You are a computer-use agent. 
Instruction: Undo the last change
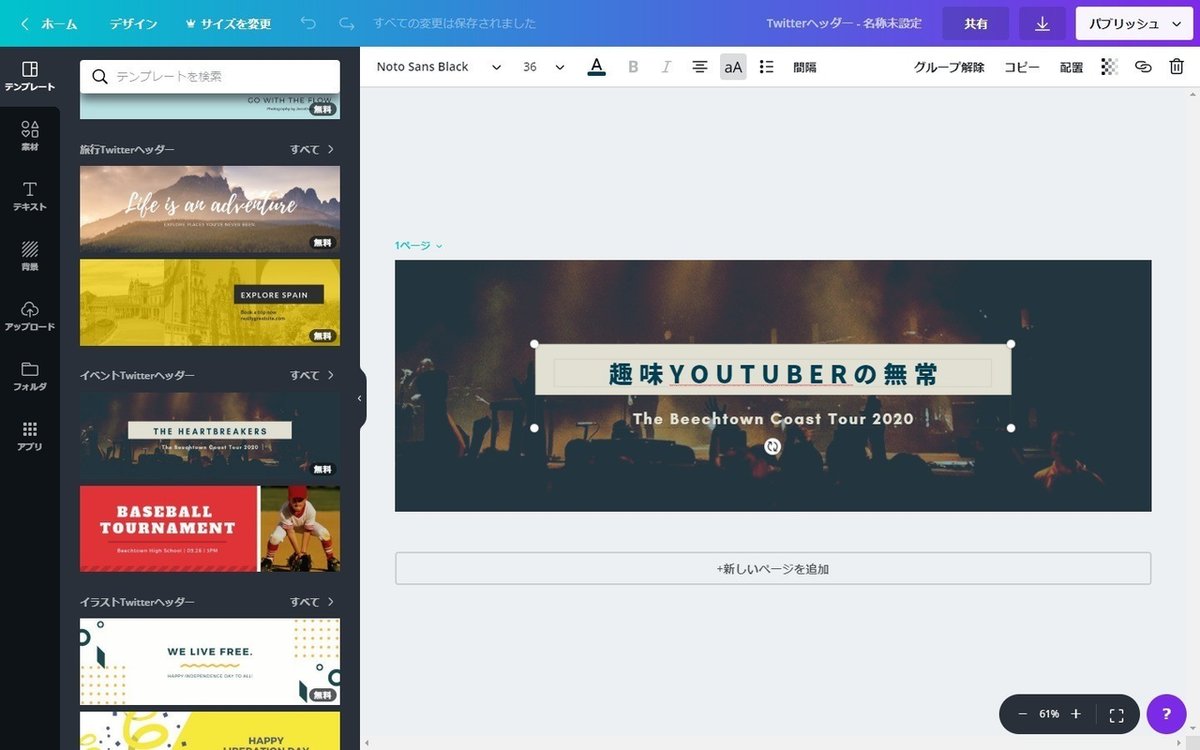308,23
